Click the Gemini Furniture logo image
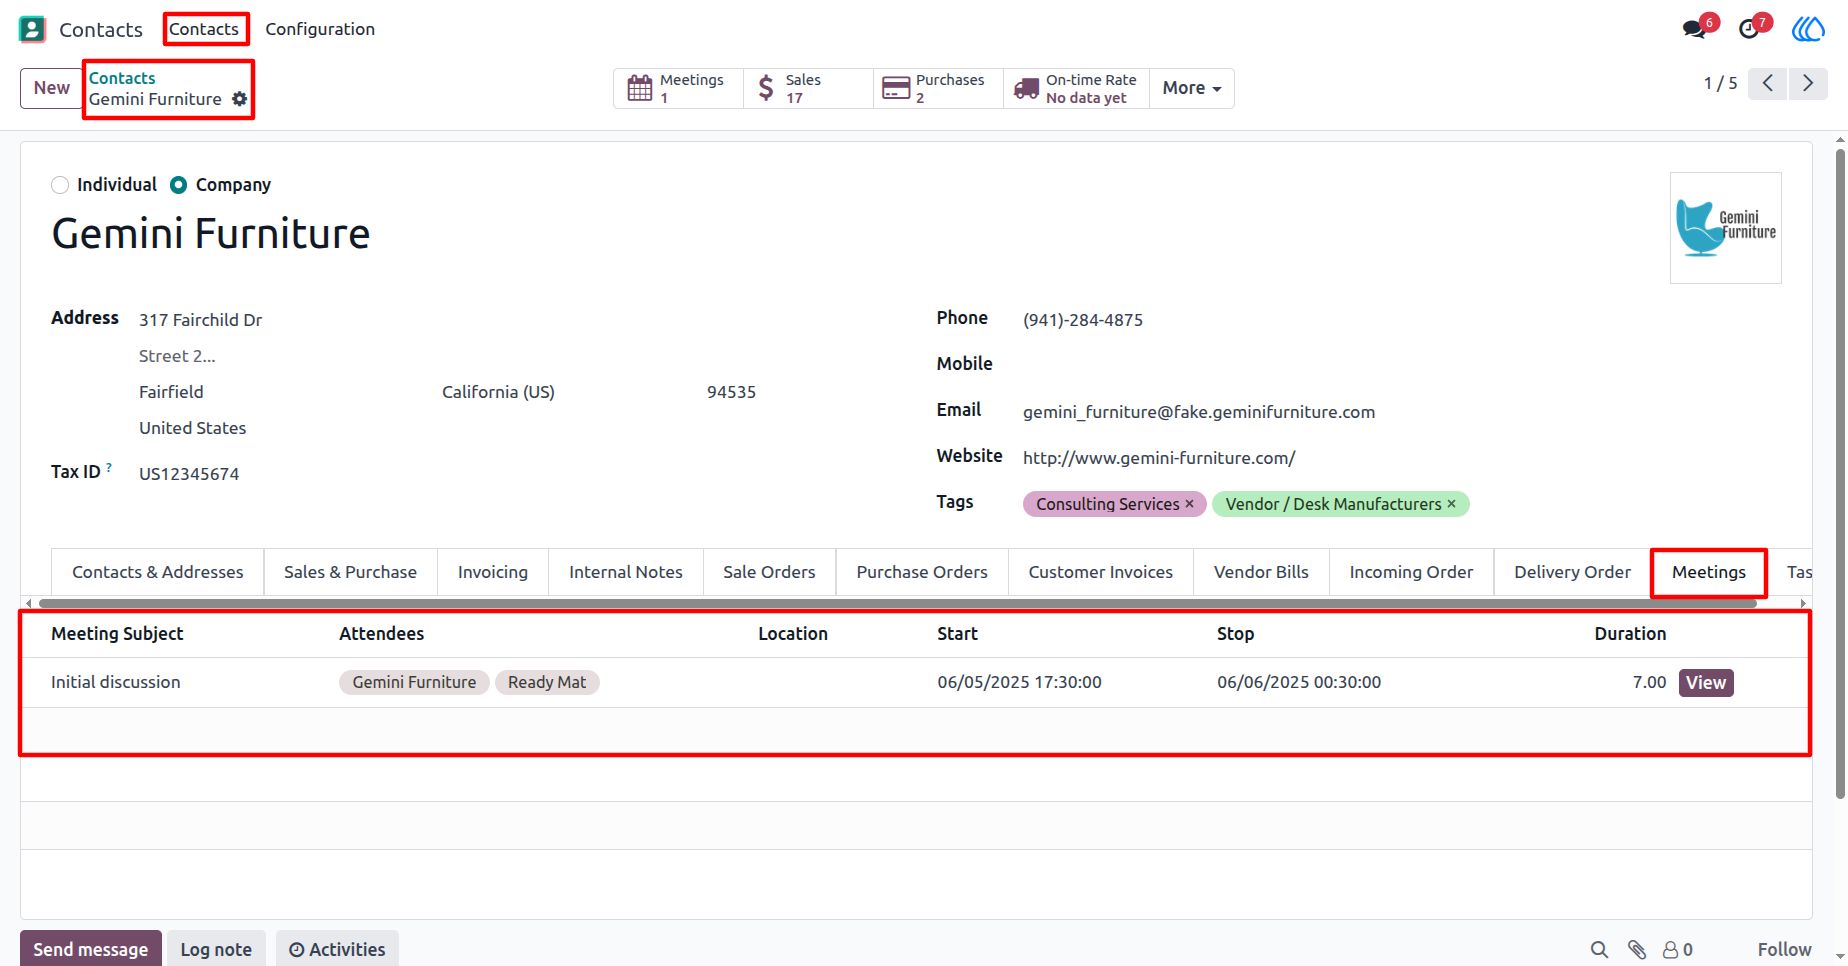 tap(1726, 228)
